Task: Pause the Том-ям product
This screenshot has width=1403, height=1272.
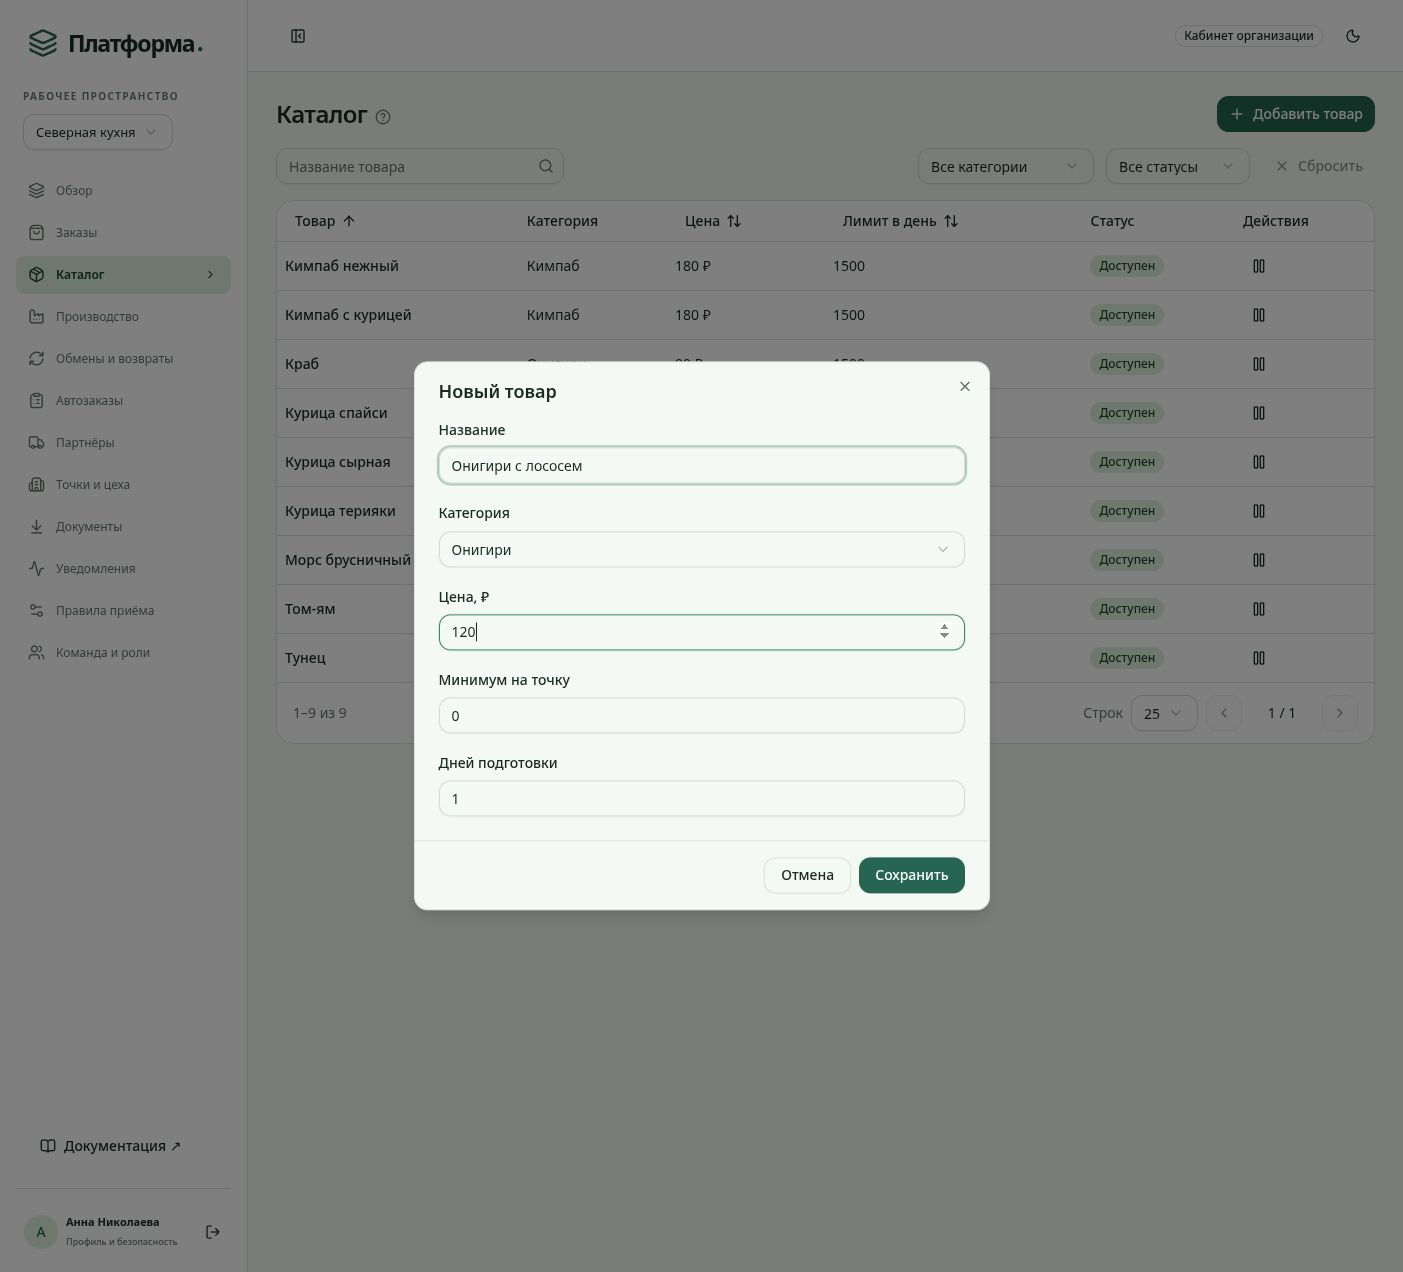Action: pyautogui.click(x=1259, y=609)
